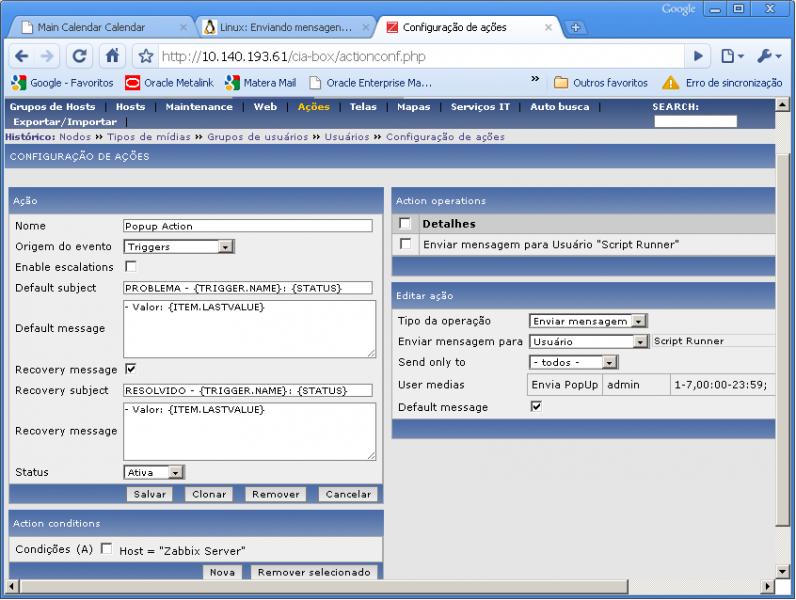Open the page menu icon
Viewport: 796px width, 600px height.
click(x=732, y=56)
